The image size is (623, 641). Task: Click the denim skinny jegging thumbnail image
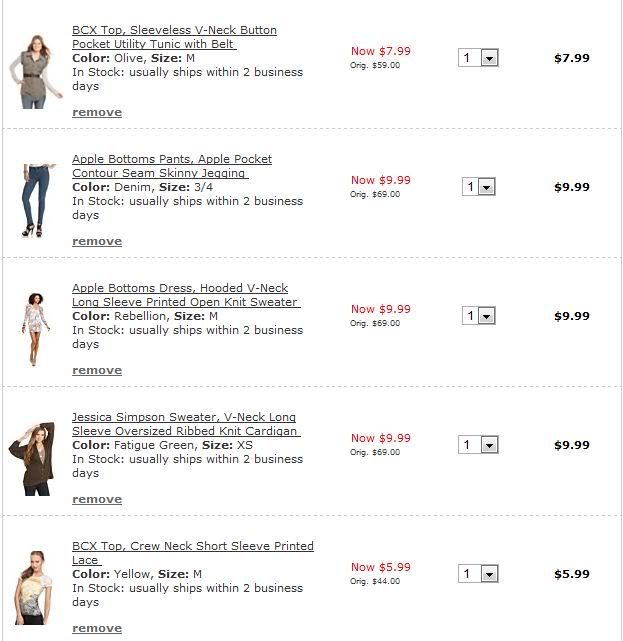point(36,201)
